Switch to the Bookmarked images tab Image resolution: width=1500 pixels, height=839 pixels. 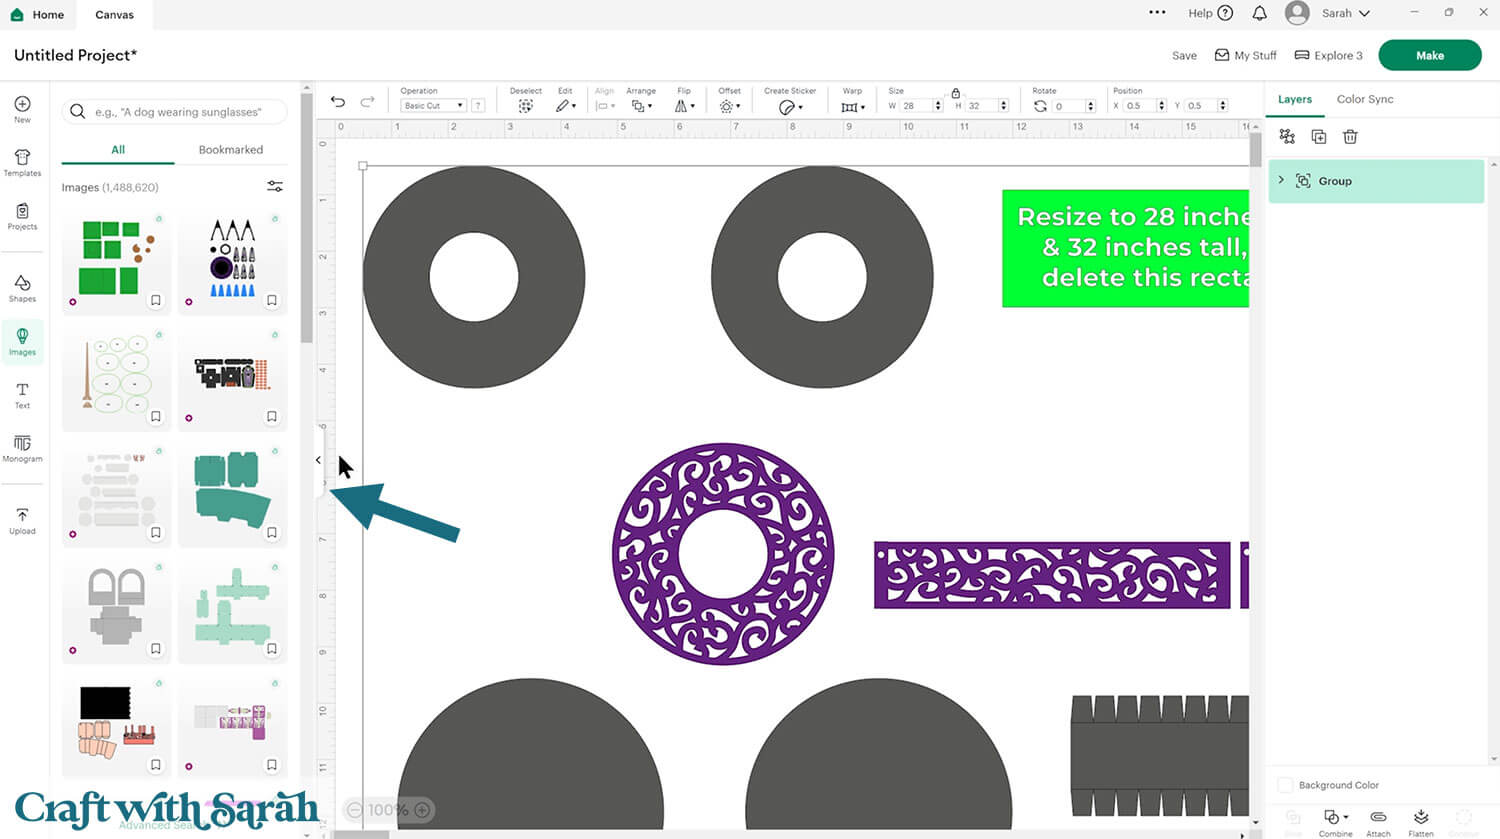pos(230,150)
